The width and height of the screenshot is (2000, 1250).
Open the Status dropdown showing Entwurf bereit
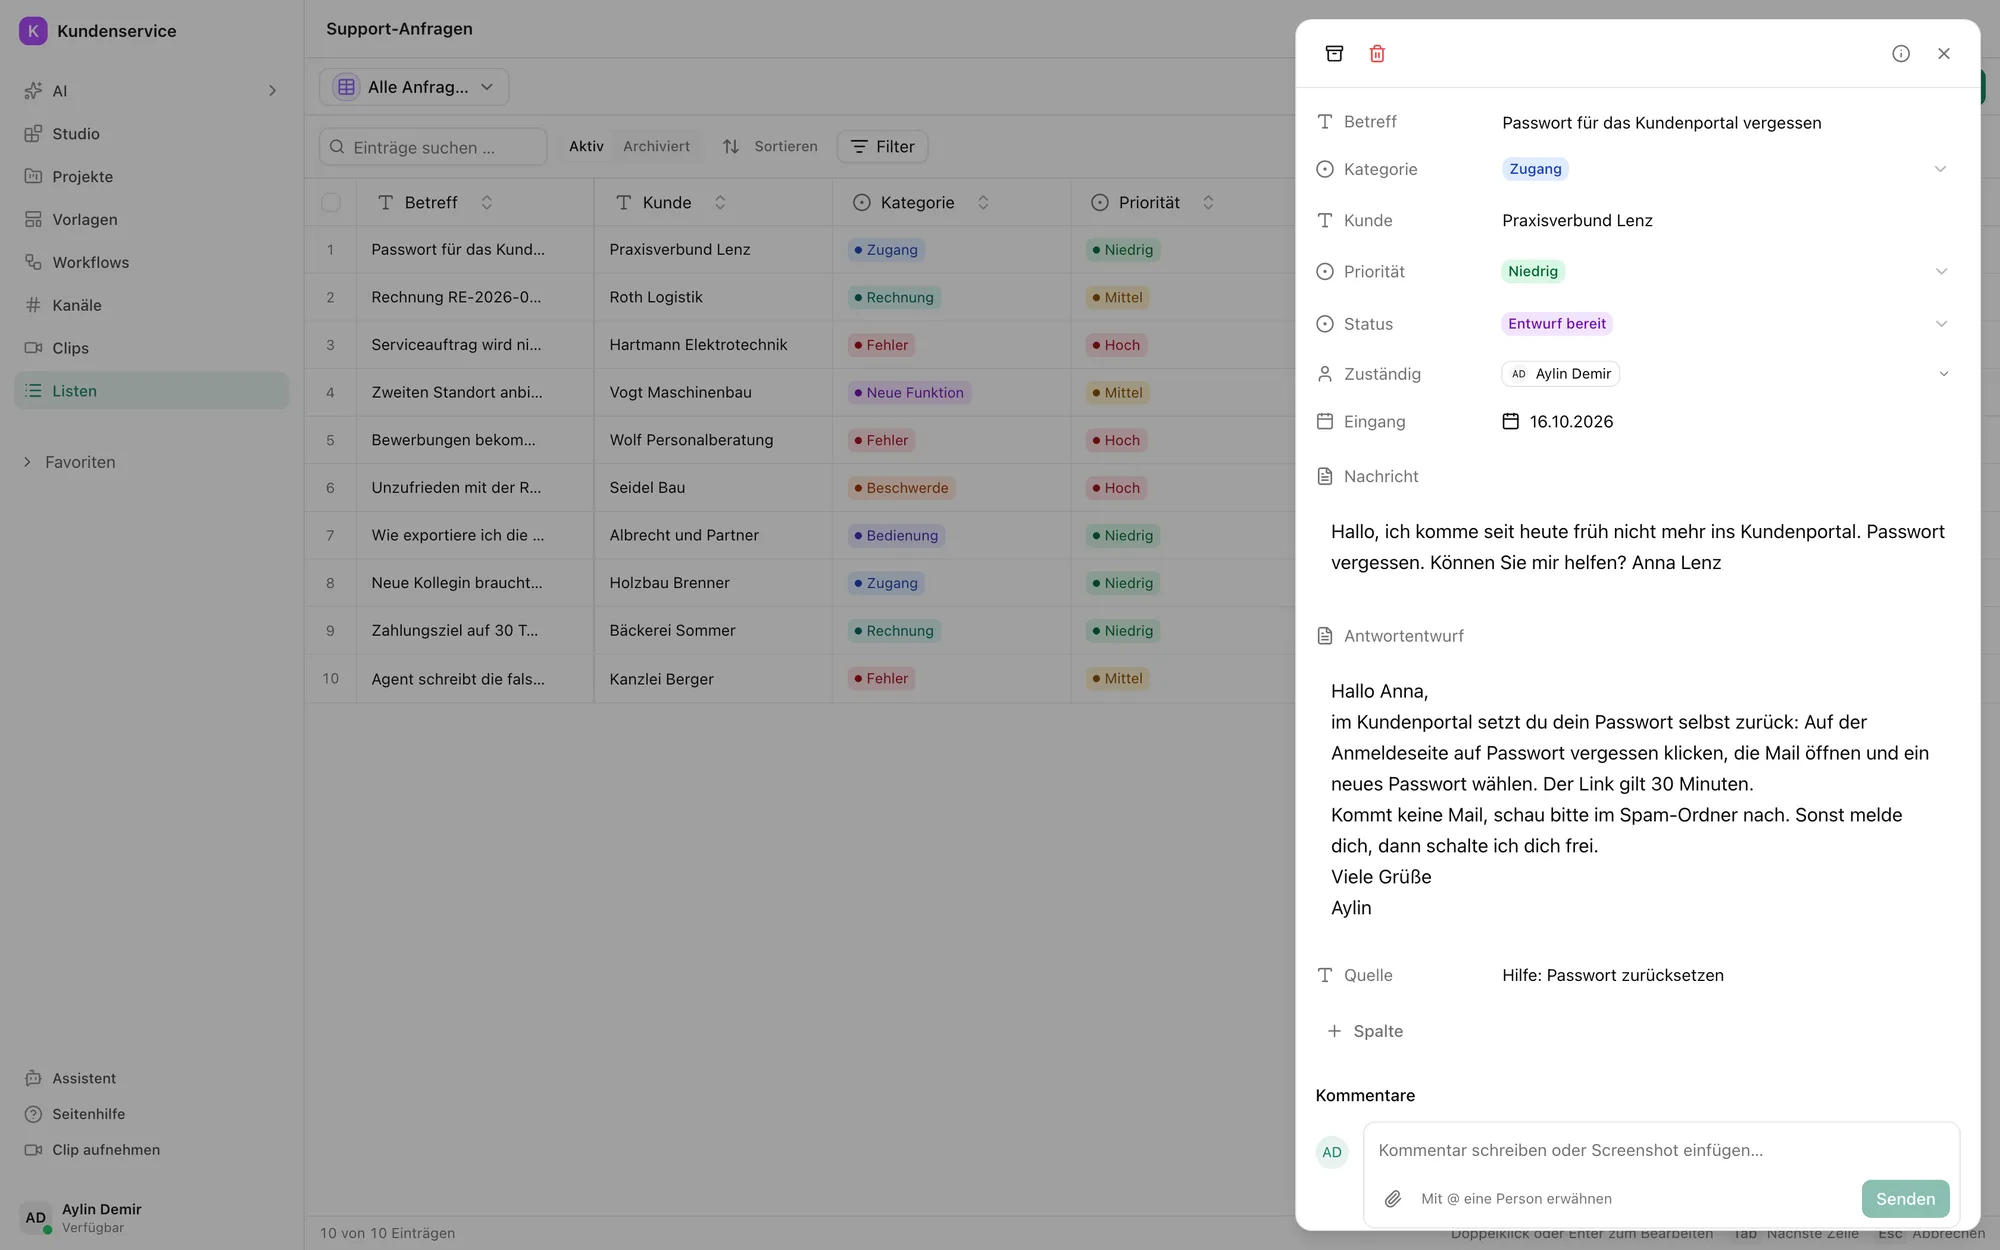[1940, 324]
